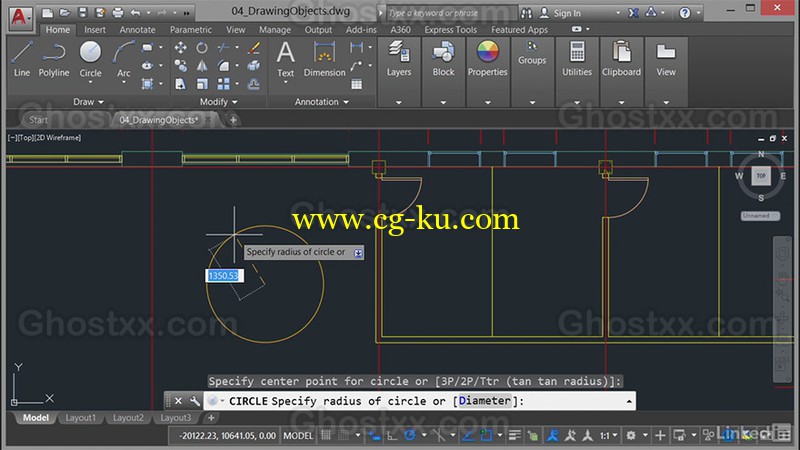Expand the Layers panel dropdown arrow
The image size is (800, 450).
(398, 103)
